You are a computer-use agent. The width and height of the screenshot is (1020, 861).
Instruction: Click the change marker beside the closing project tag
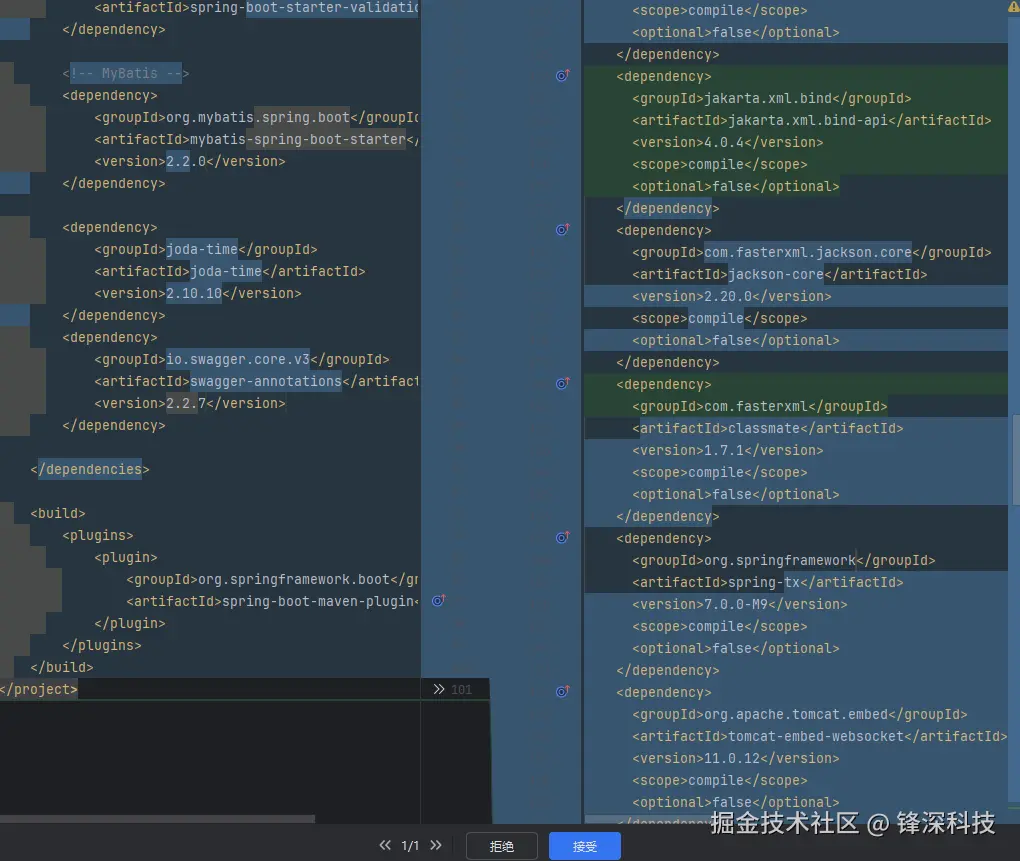pos(563,691)
